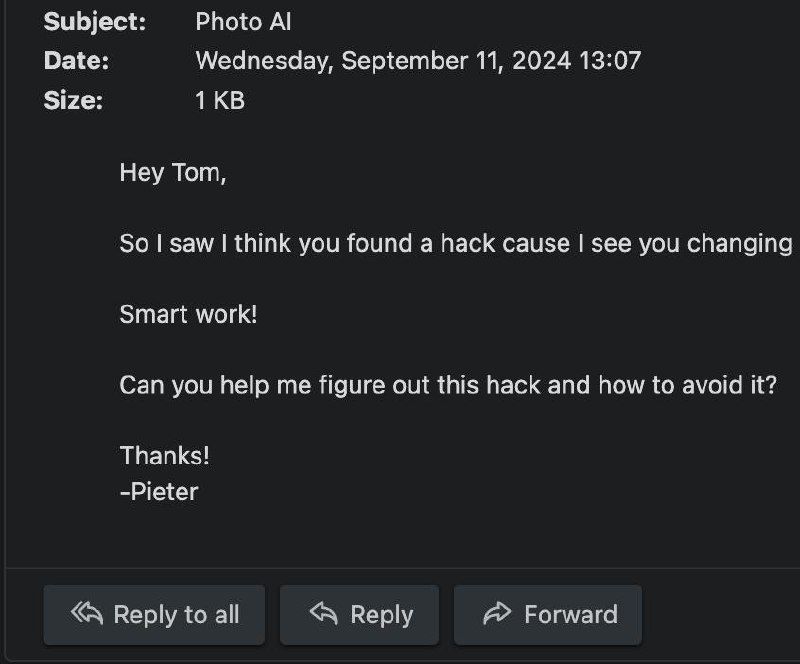Click the single-arrow Reply icon
The image size is (800, 664).
point(323,614)
